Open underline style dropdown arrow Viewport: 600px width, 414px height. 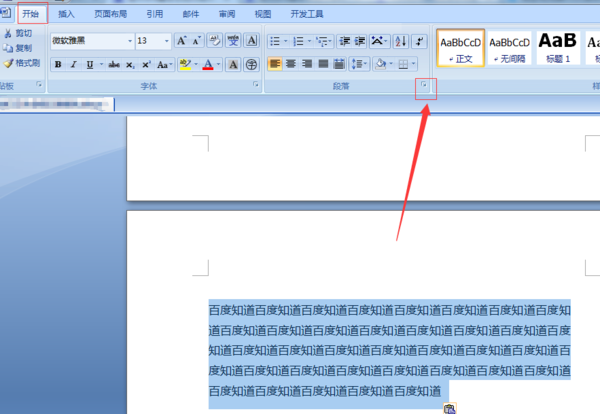click(x=101, y=64)
